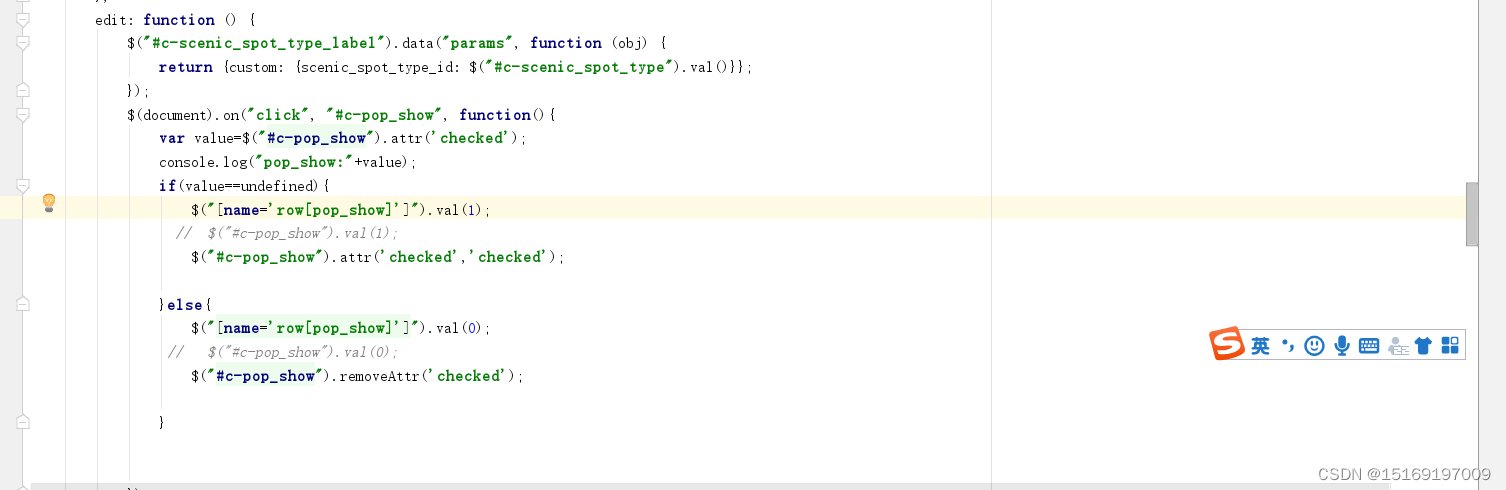Collapse the data("params") function fold

pyautogui.click(x=23, y=43)
